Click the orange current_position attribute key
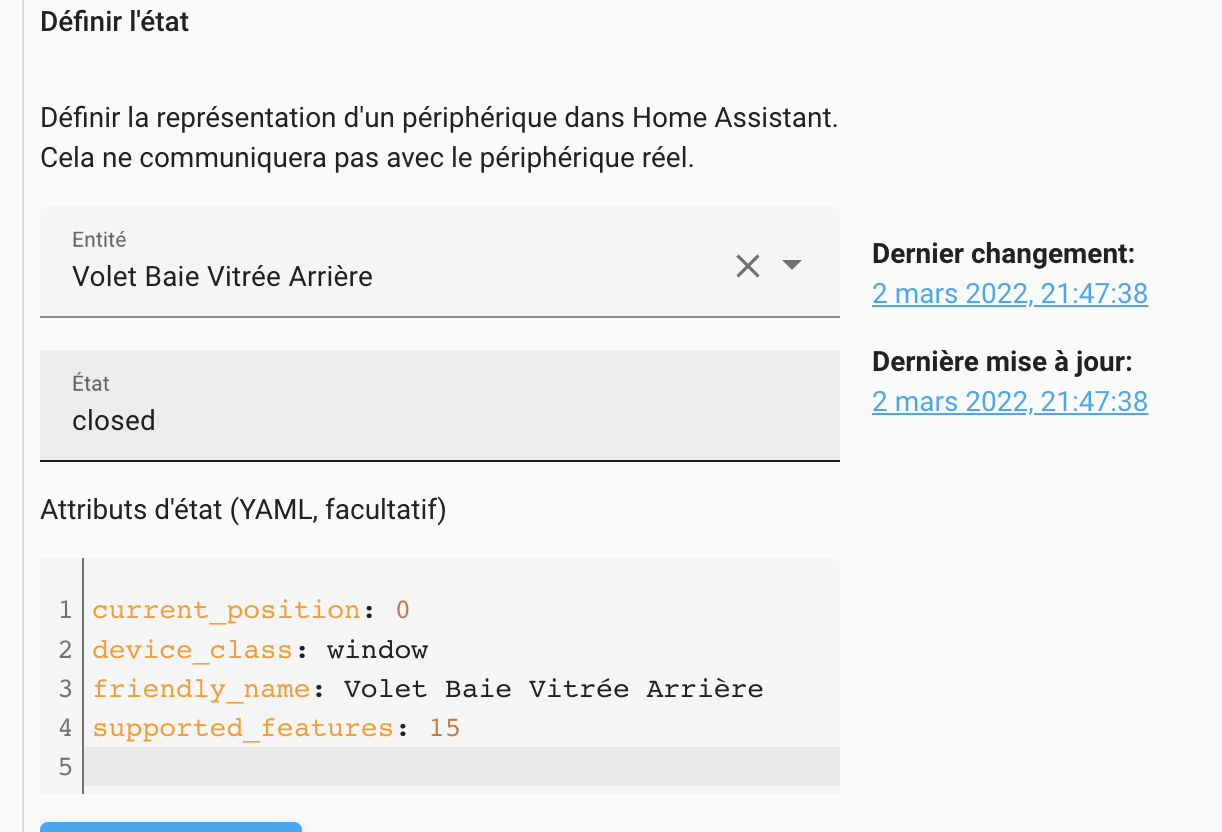1222x832 pixels. 225,609
